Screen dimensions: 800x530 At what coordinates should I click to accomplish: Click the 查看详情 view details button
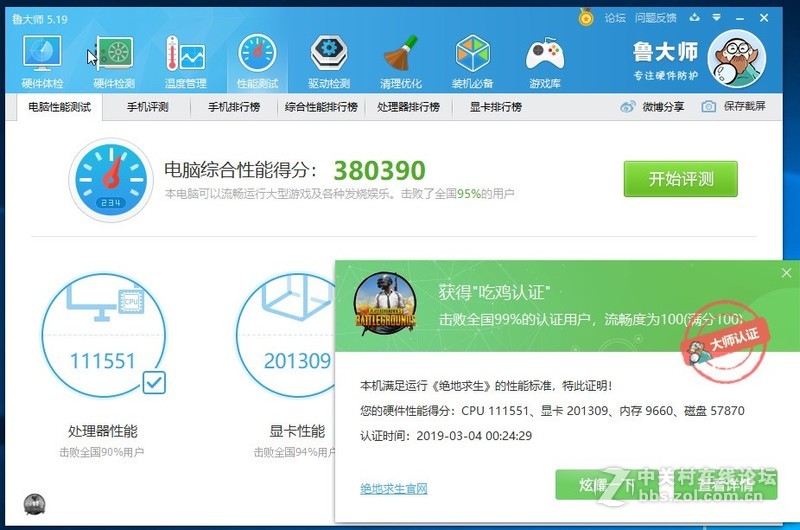(x=726, y=485)
